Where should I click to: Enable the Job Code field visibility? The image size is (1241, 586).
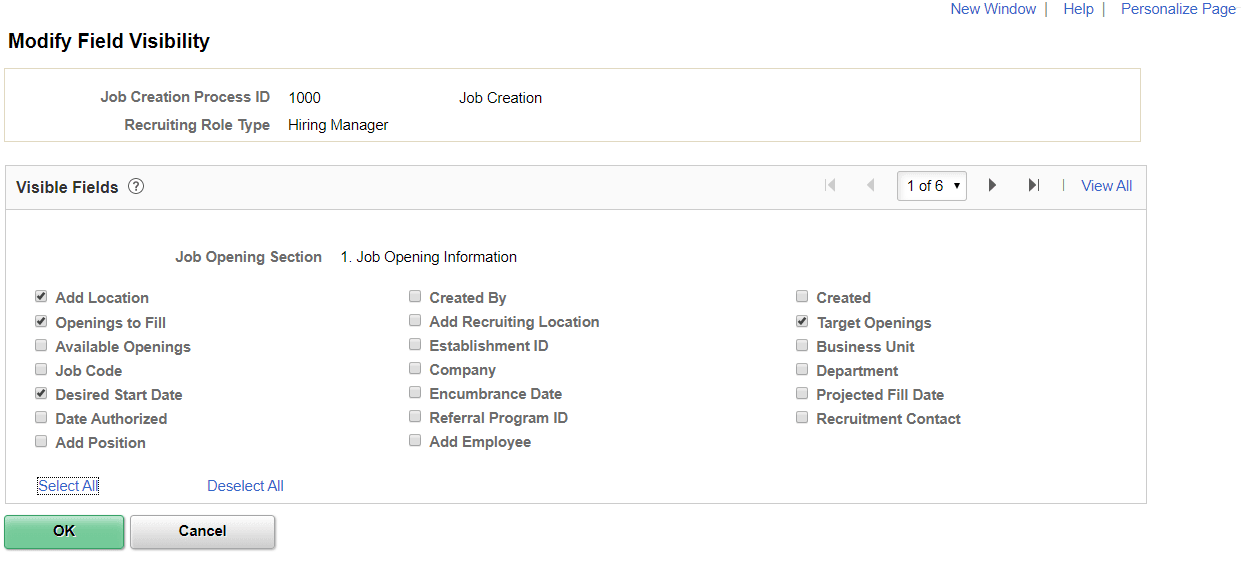tap(40, 368)
